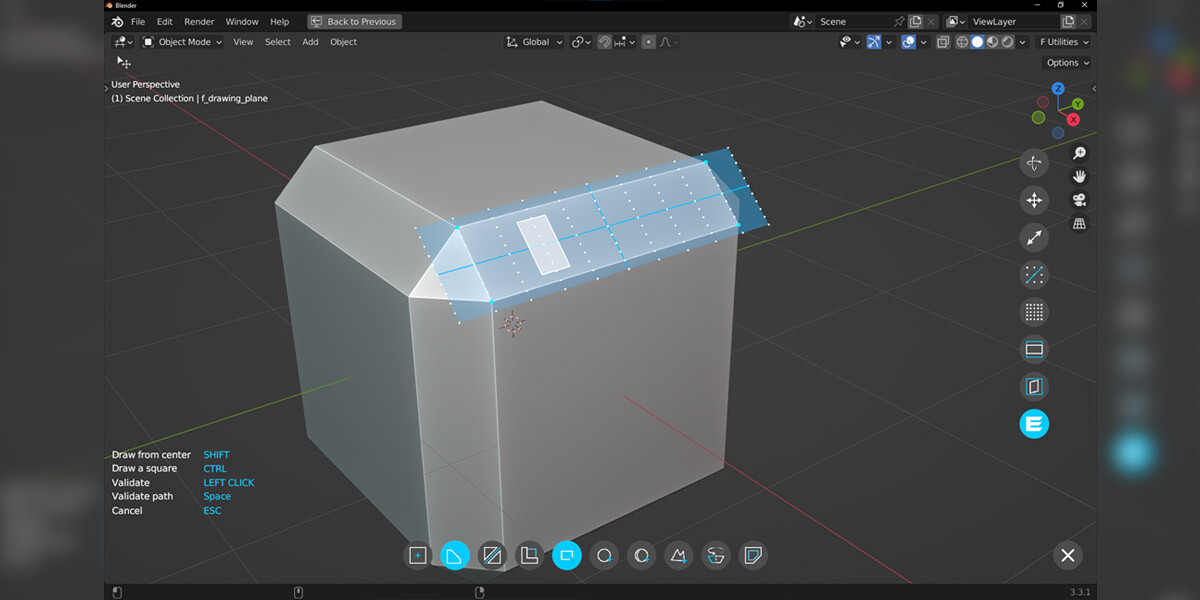The height and width of the screenshot is (600, 1200).
Task: Enable X-ray viewport toggle
Action: (x=942, y=42)
